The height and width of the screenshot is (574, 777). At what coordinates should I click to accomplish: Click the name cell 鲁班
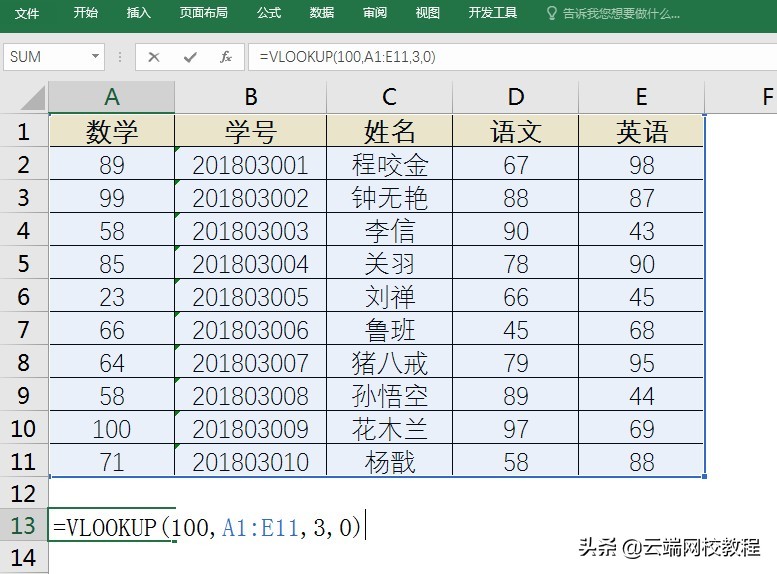[389, 330]
